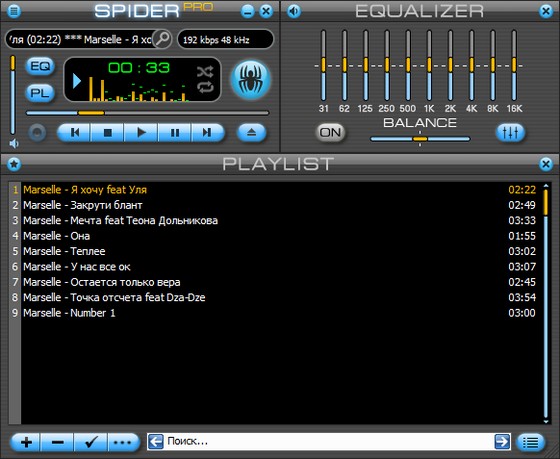
Task: Enable repeat playback mode
Action: pyautogui.click(x=205, y=88)
